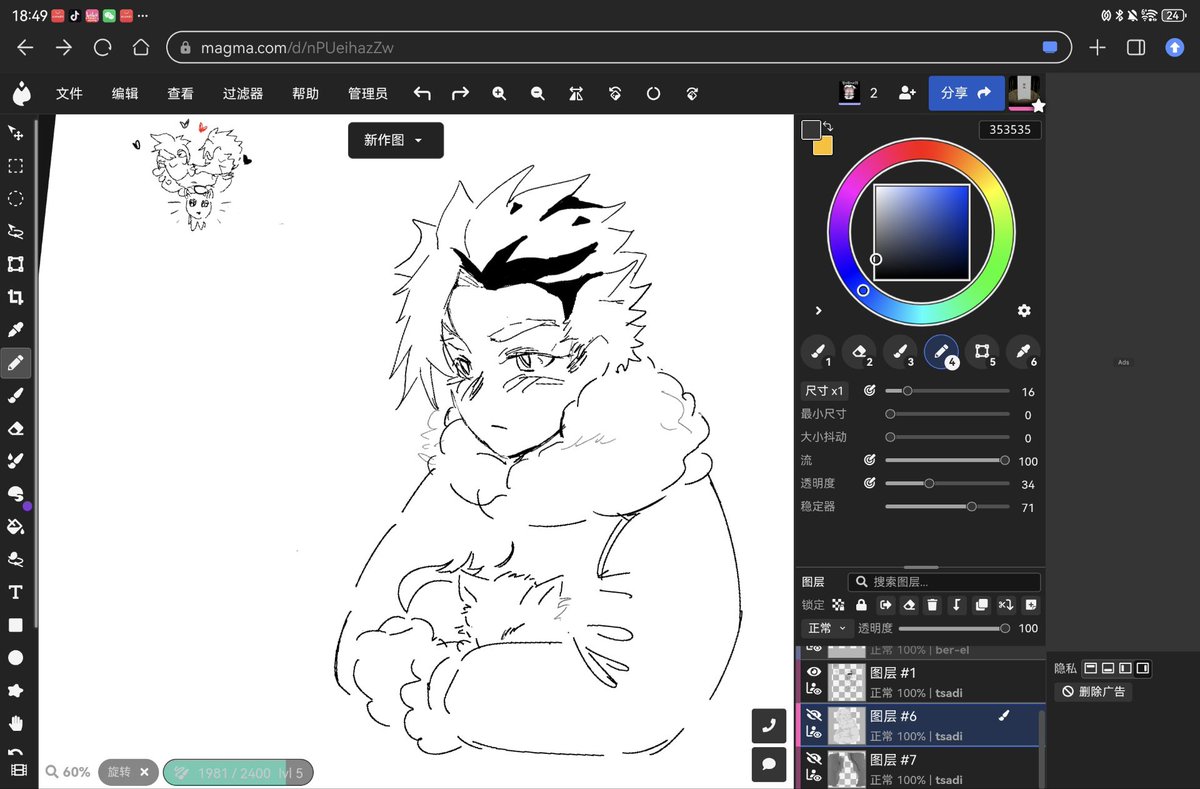1200x789 pixels.
Task: Toggle pen pressure for 尺寸 size
Action: 869,391
